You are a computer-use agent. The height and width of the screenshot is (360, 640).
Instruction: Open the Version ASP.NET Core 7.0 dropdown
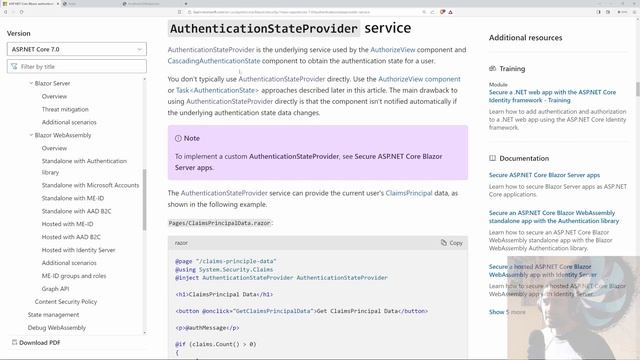[x=77, y=49]
